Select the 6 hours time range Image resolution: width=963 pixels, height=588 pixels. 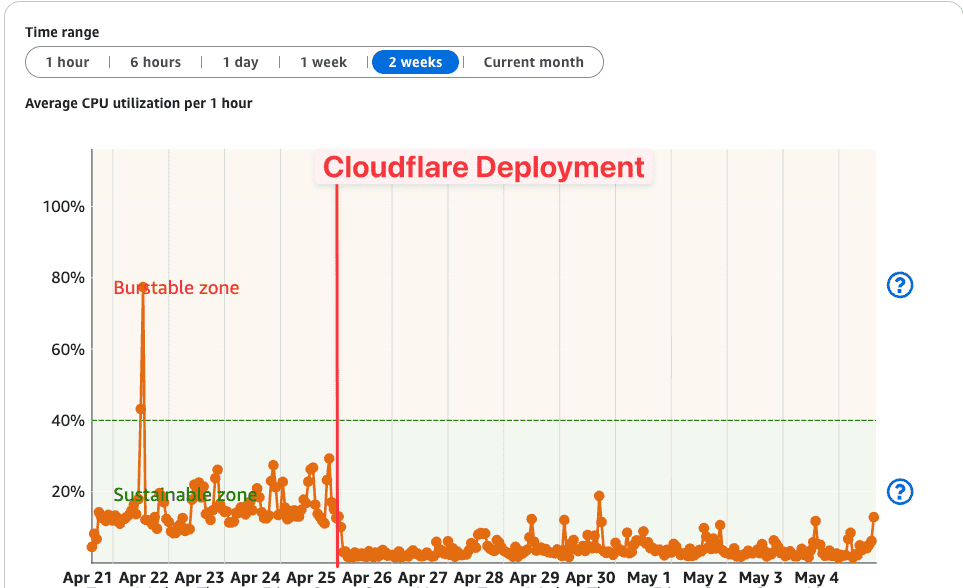(155, 62)
